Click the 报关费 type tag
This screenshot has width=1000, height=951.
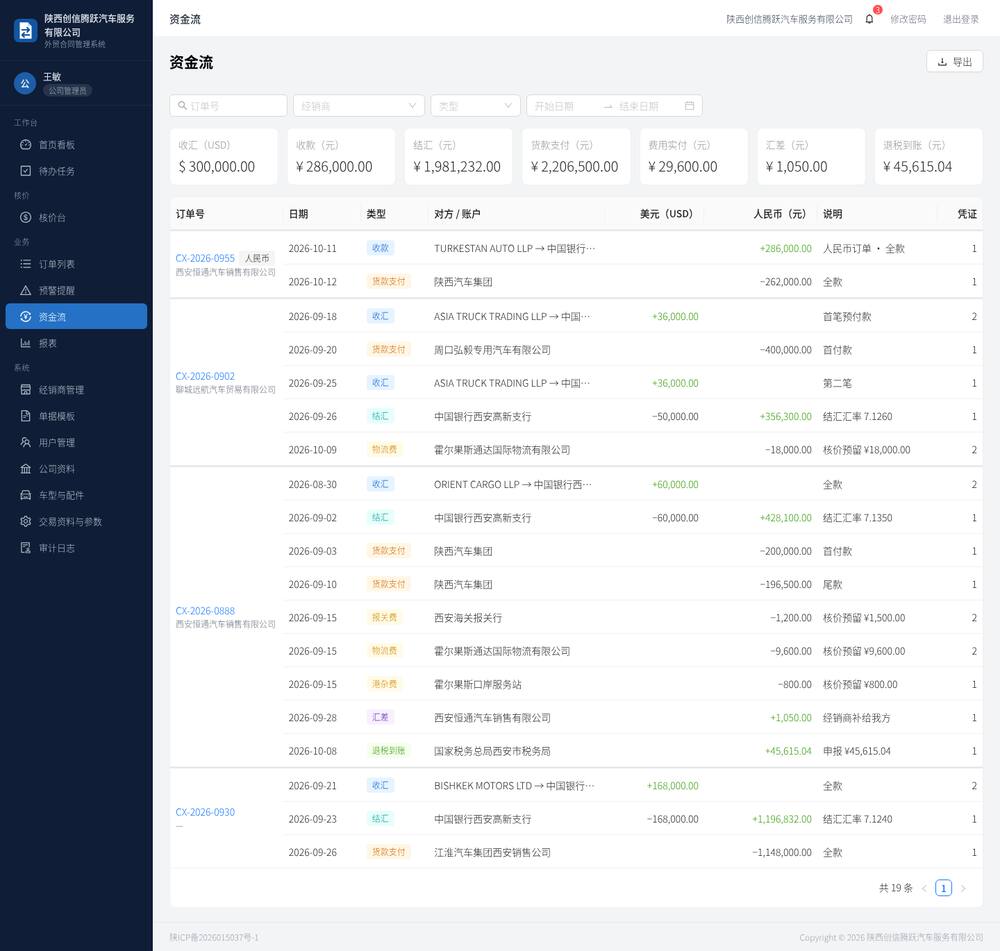(x=385, y=617)
